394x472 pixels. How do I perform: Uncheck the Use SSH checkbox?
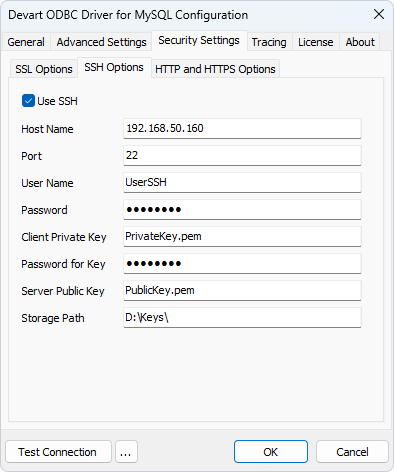pos(28,101)
